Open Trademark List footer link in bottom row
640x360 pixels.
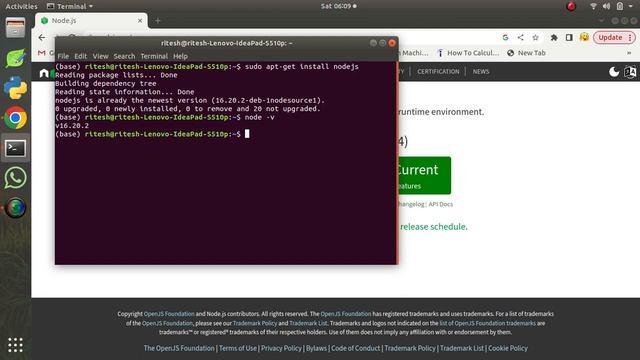pyautogui.click(x=462, y=348)
